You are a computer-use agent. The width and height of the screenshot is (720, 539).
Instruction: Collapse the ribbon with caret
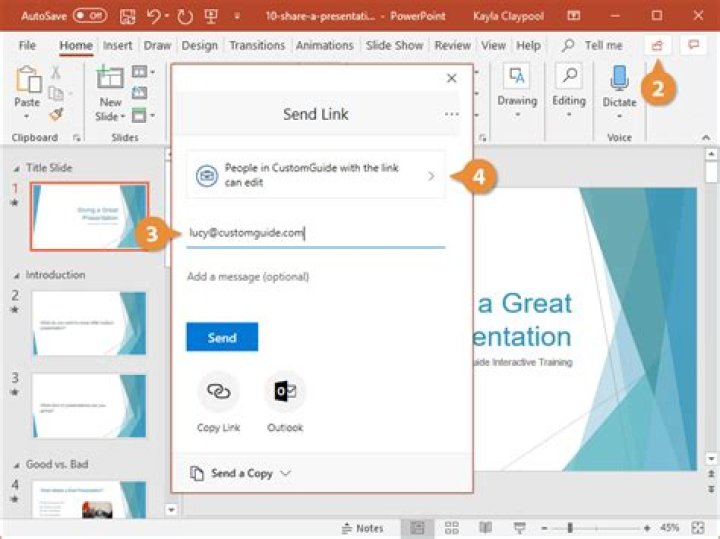tap(706, 137)
